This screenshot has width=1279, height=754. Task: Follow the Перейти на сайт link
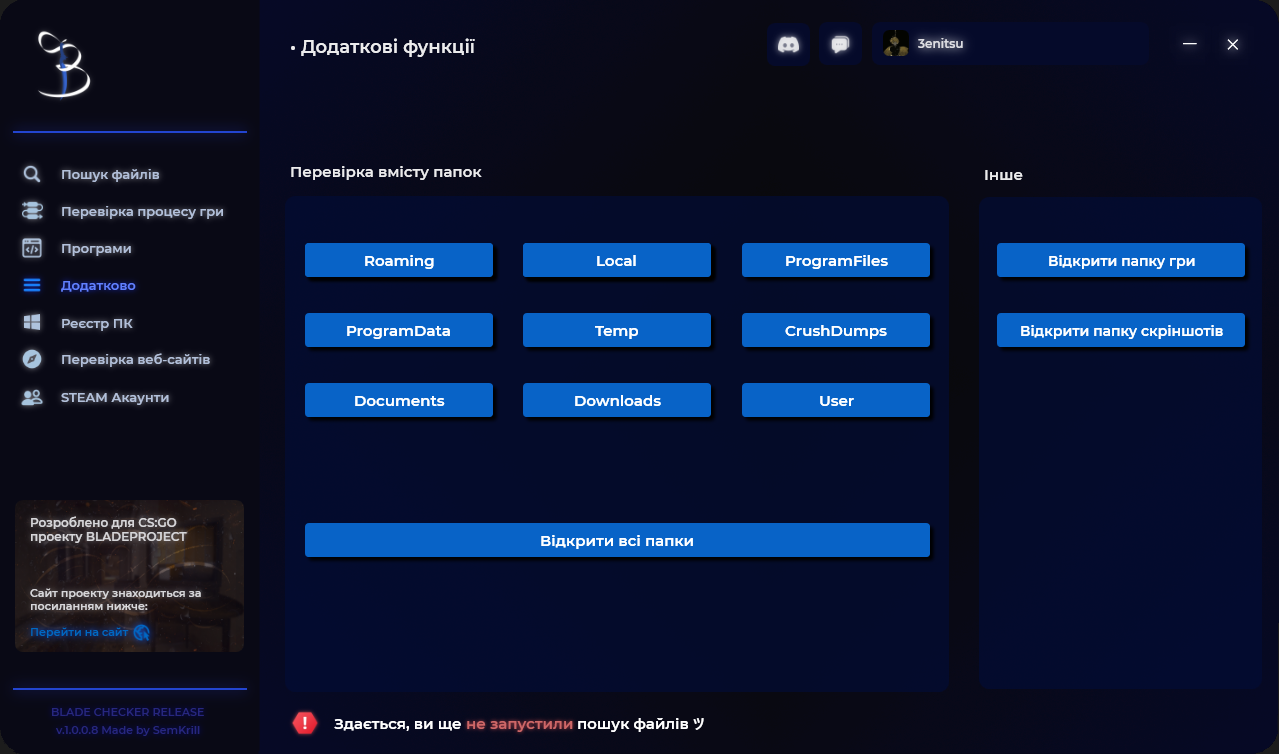80,632
